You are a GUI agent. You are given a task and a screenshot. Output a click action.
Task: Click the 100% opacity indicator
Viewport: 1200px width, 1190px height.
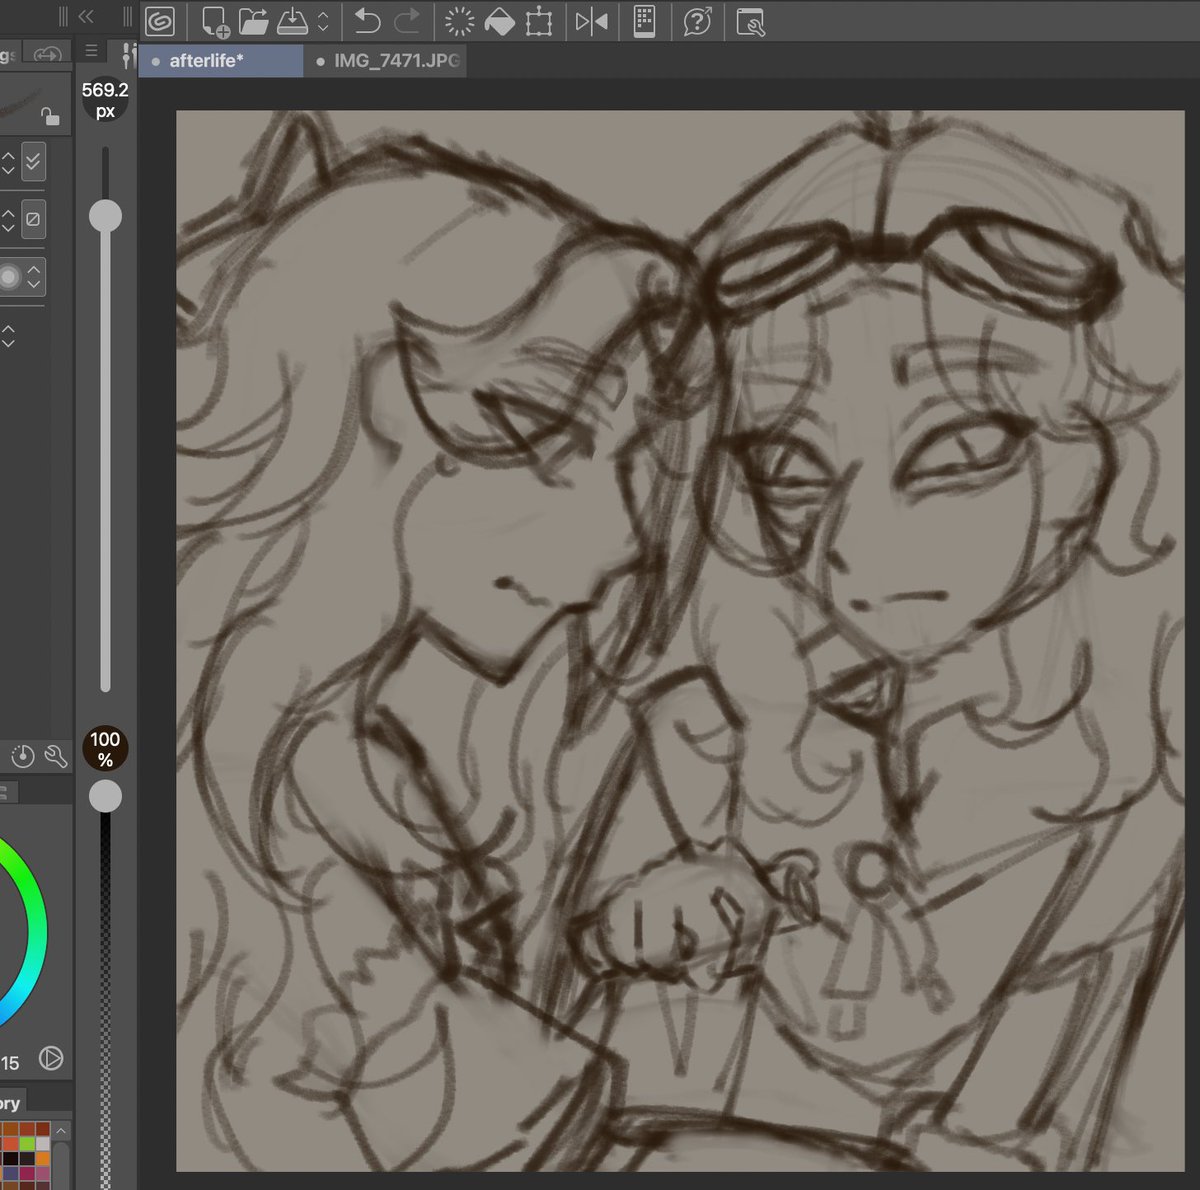pyautogui.click(x=105, y=749)
